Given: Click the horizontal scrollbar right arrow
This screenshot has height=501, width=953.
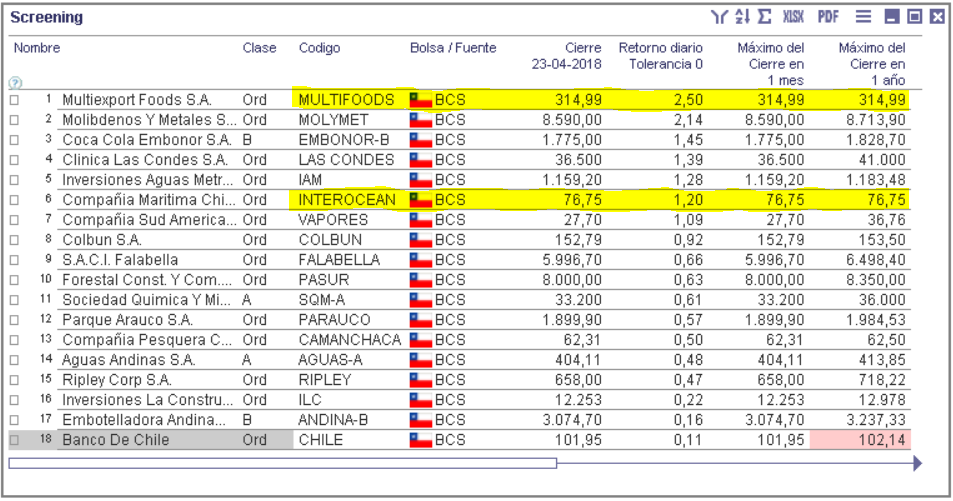Looking at the screenshot, I should point(917,464).
